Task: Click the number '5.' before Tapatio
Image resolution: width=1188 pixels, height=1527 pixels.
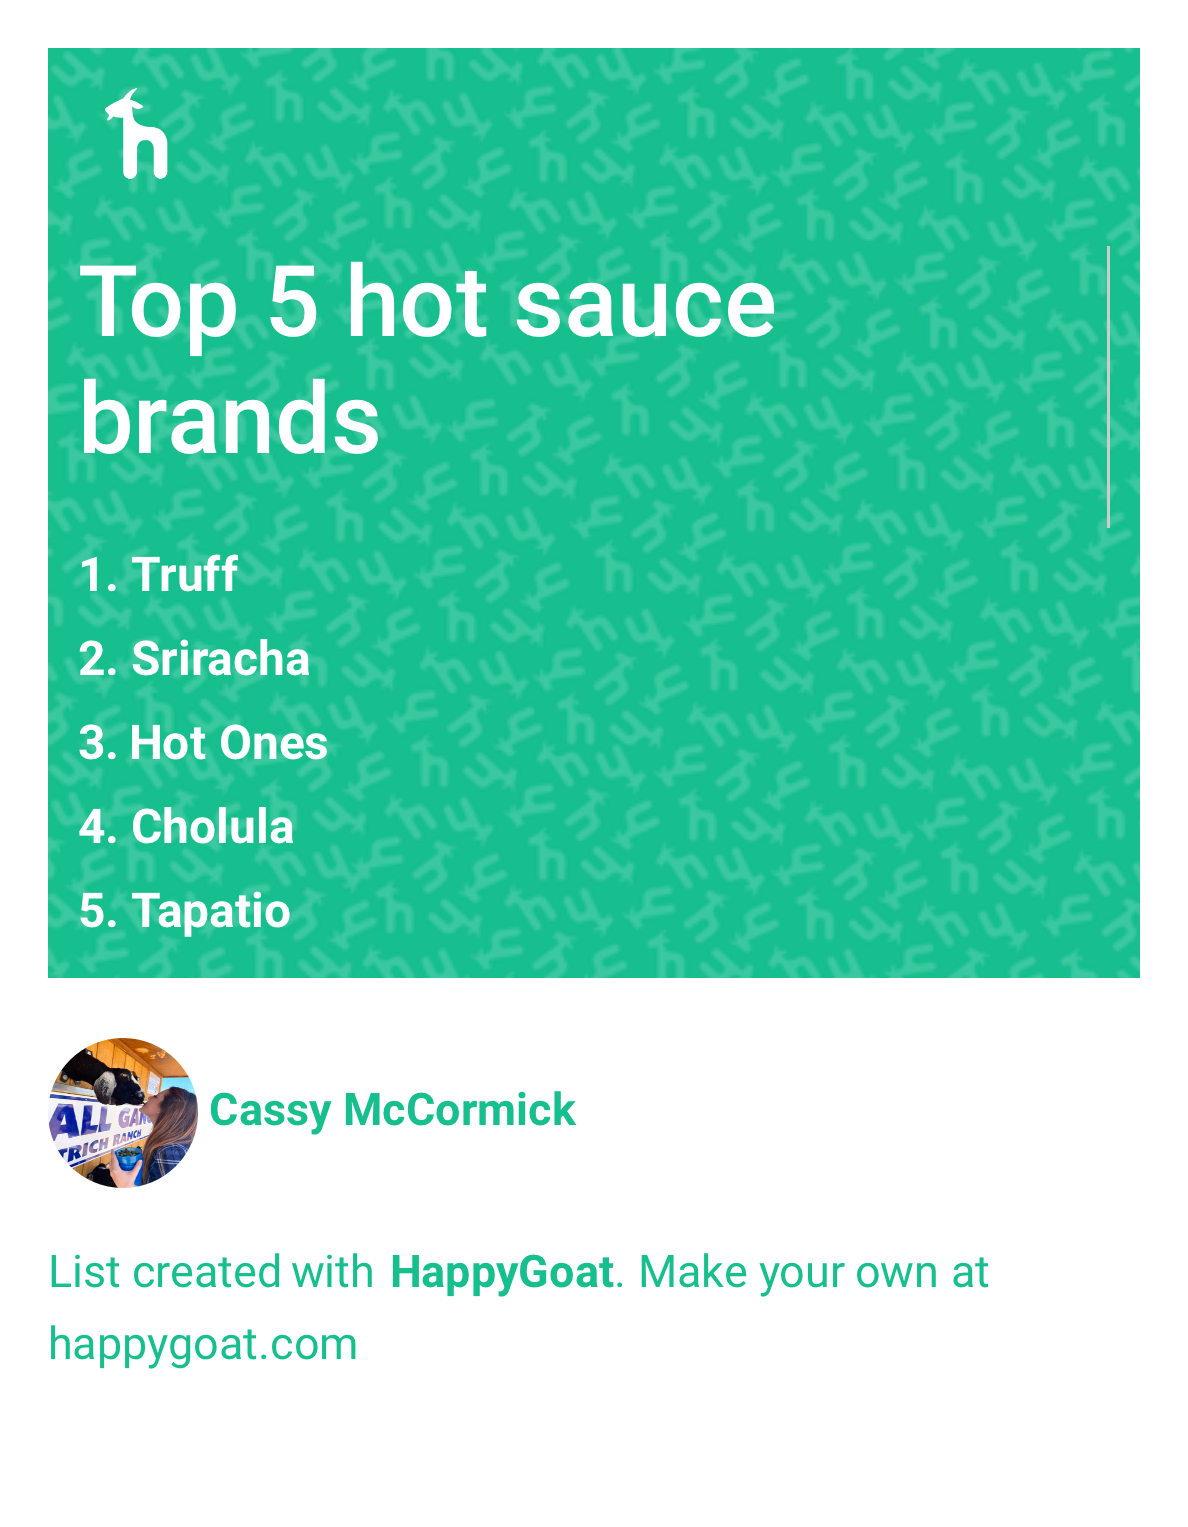Action: point(97,911)
